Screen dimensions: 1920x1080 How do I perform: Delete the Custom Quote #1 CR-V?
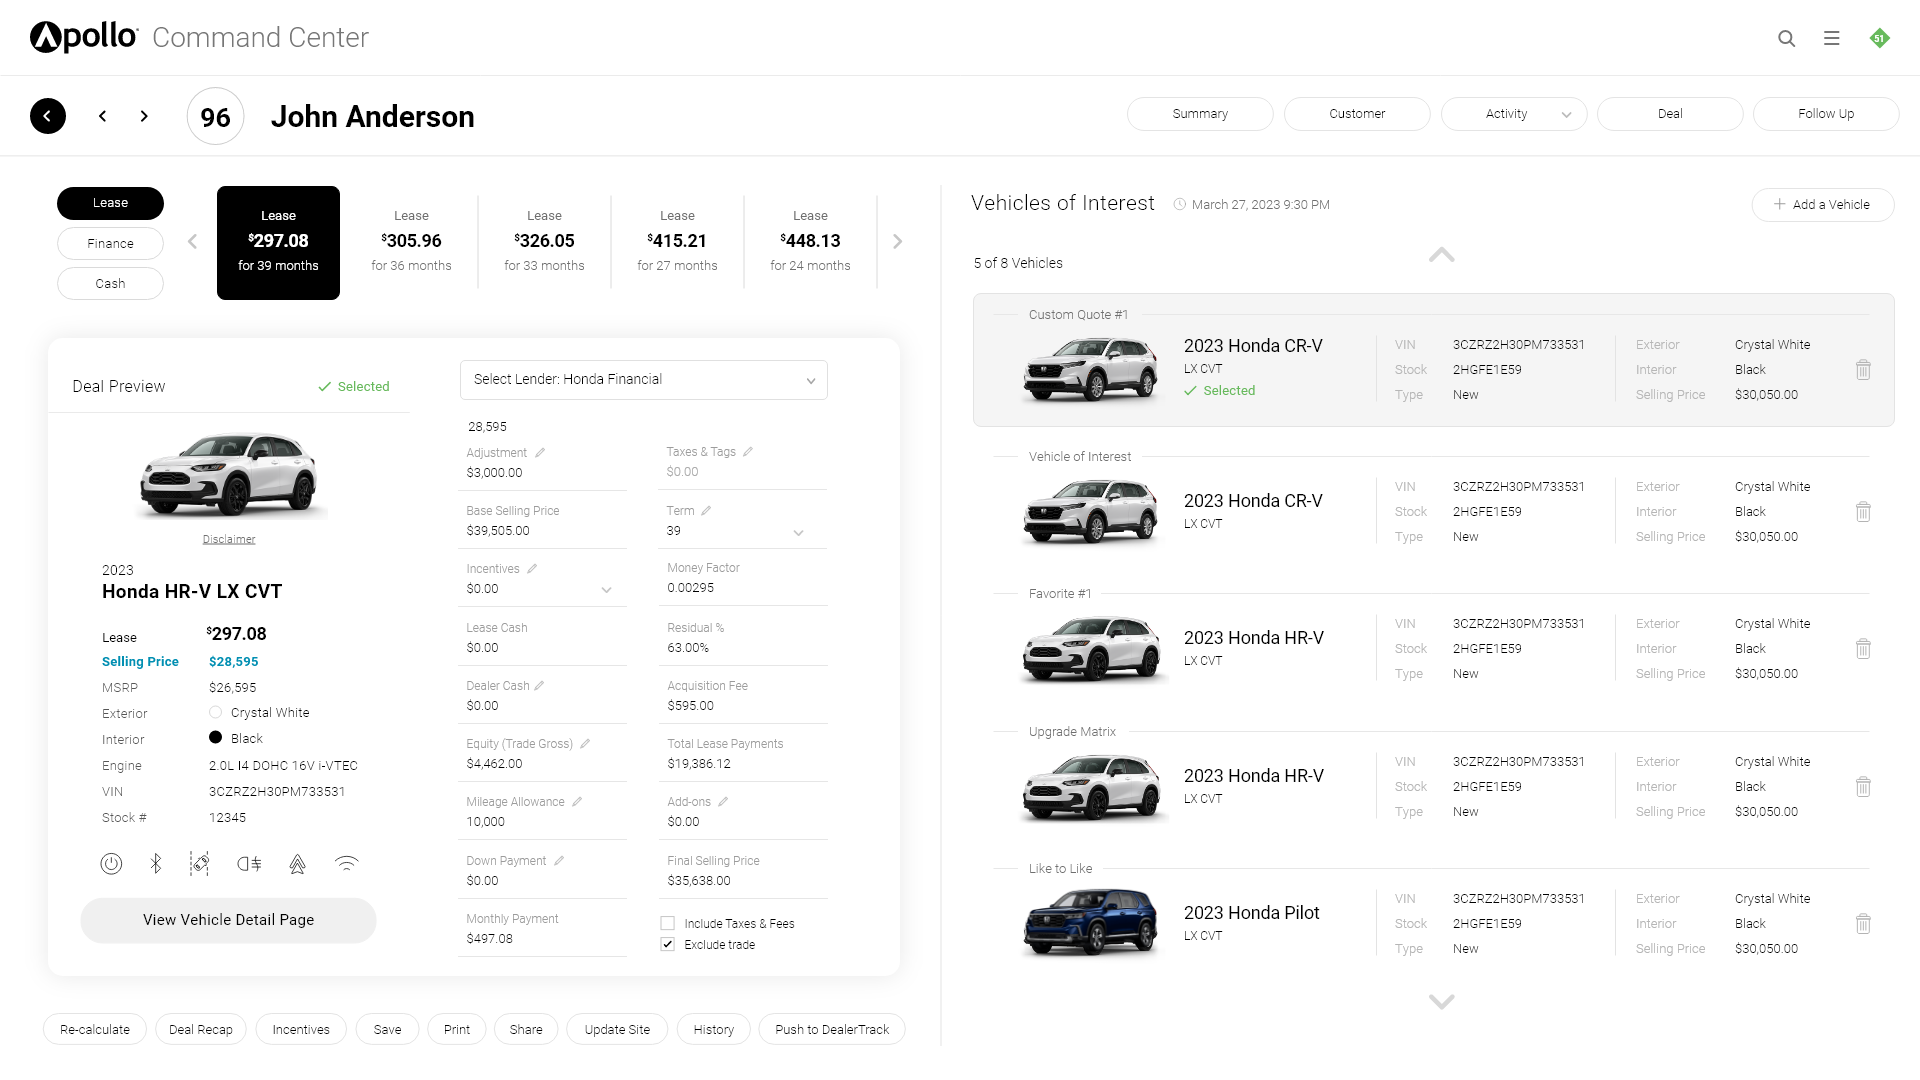click(1863, 370)
